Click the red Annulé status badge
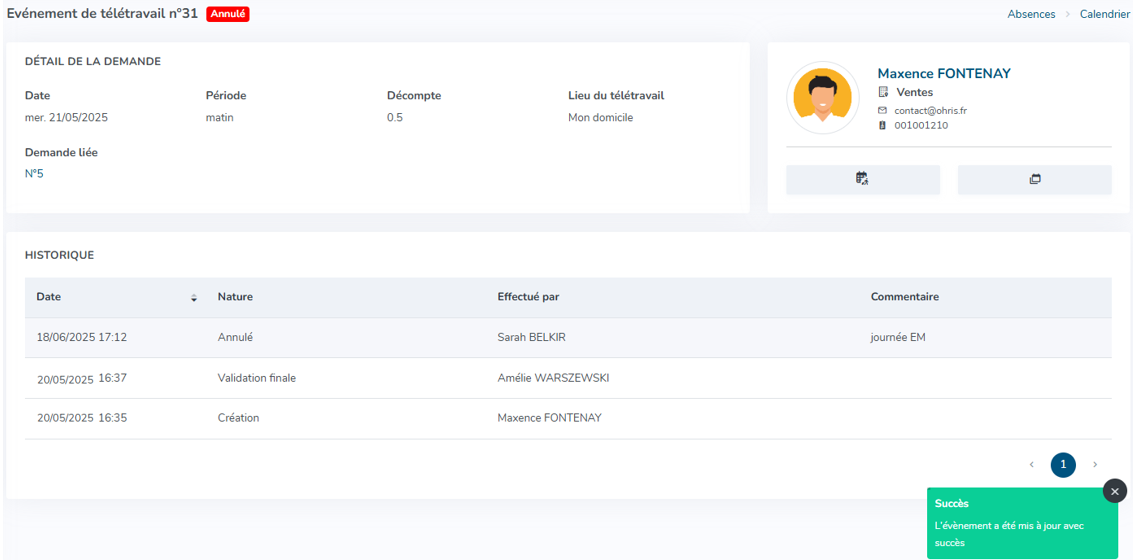This screenshot has height=560, width=1133. tap(228, 14)
